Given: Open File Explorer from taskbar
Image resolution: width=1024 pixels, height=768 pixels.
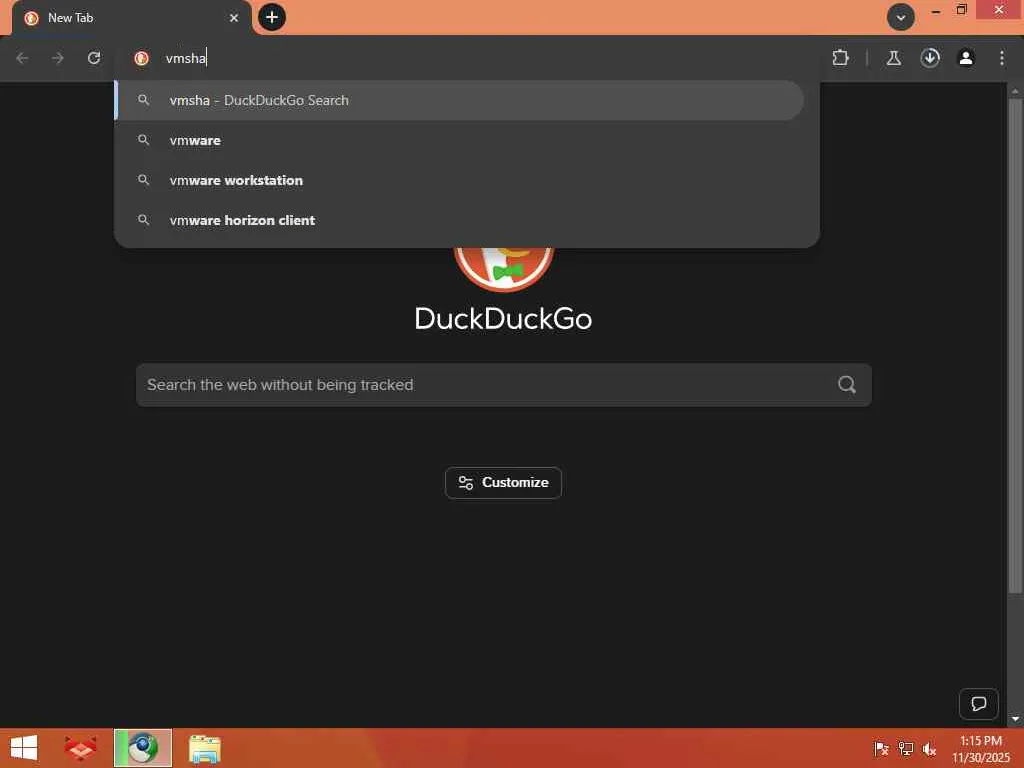Looking at the screenshot, I should (204, 748).
